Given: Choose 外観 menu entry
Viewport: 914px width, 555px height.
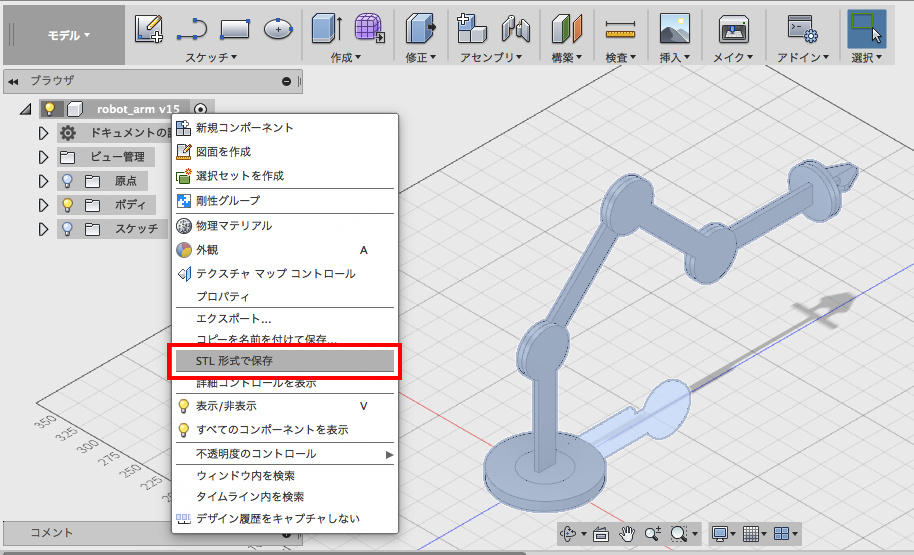Looking at the screenshot, I should coord(285,250).
